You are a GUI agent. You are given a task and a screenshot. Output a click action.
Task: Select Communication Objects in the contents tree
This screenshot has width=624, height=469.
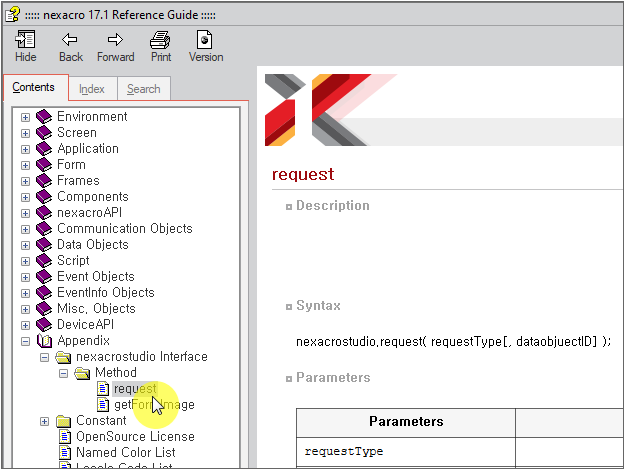[124, 229]
